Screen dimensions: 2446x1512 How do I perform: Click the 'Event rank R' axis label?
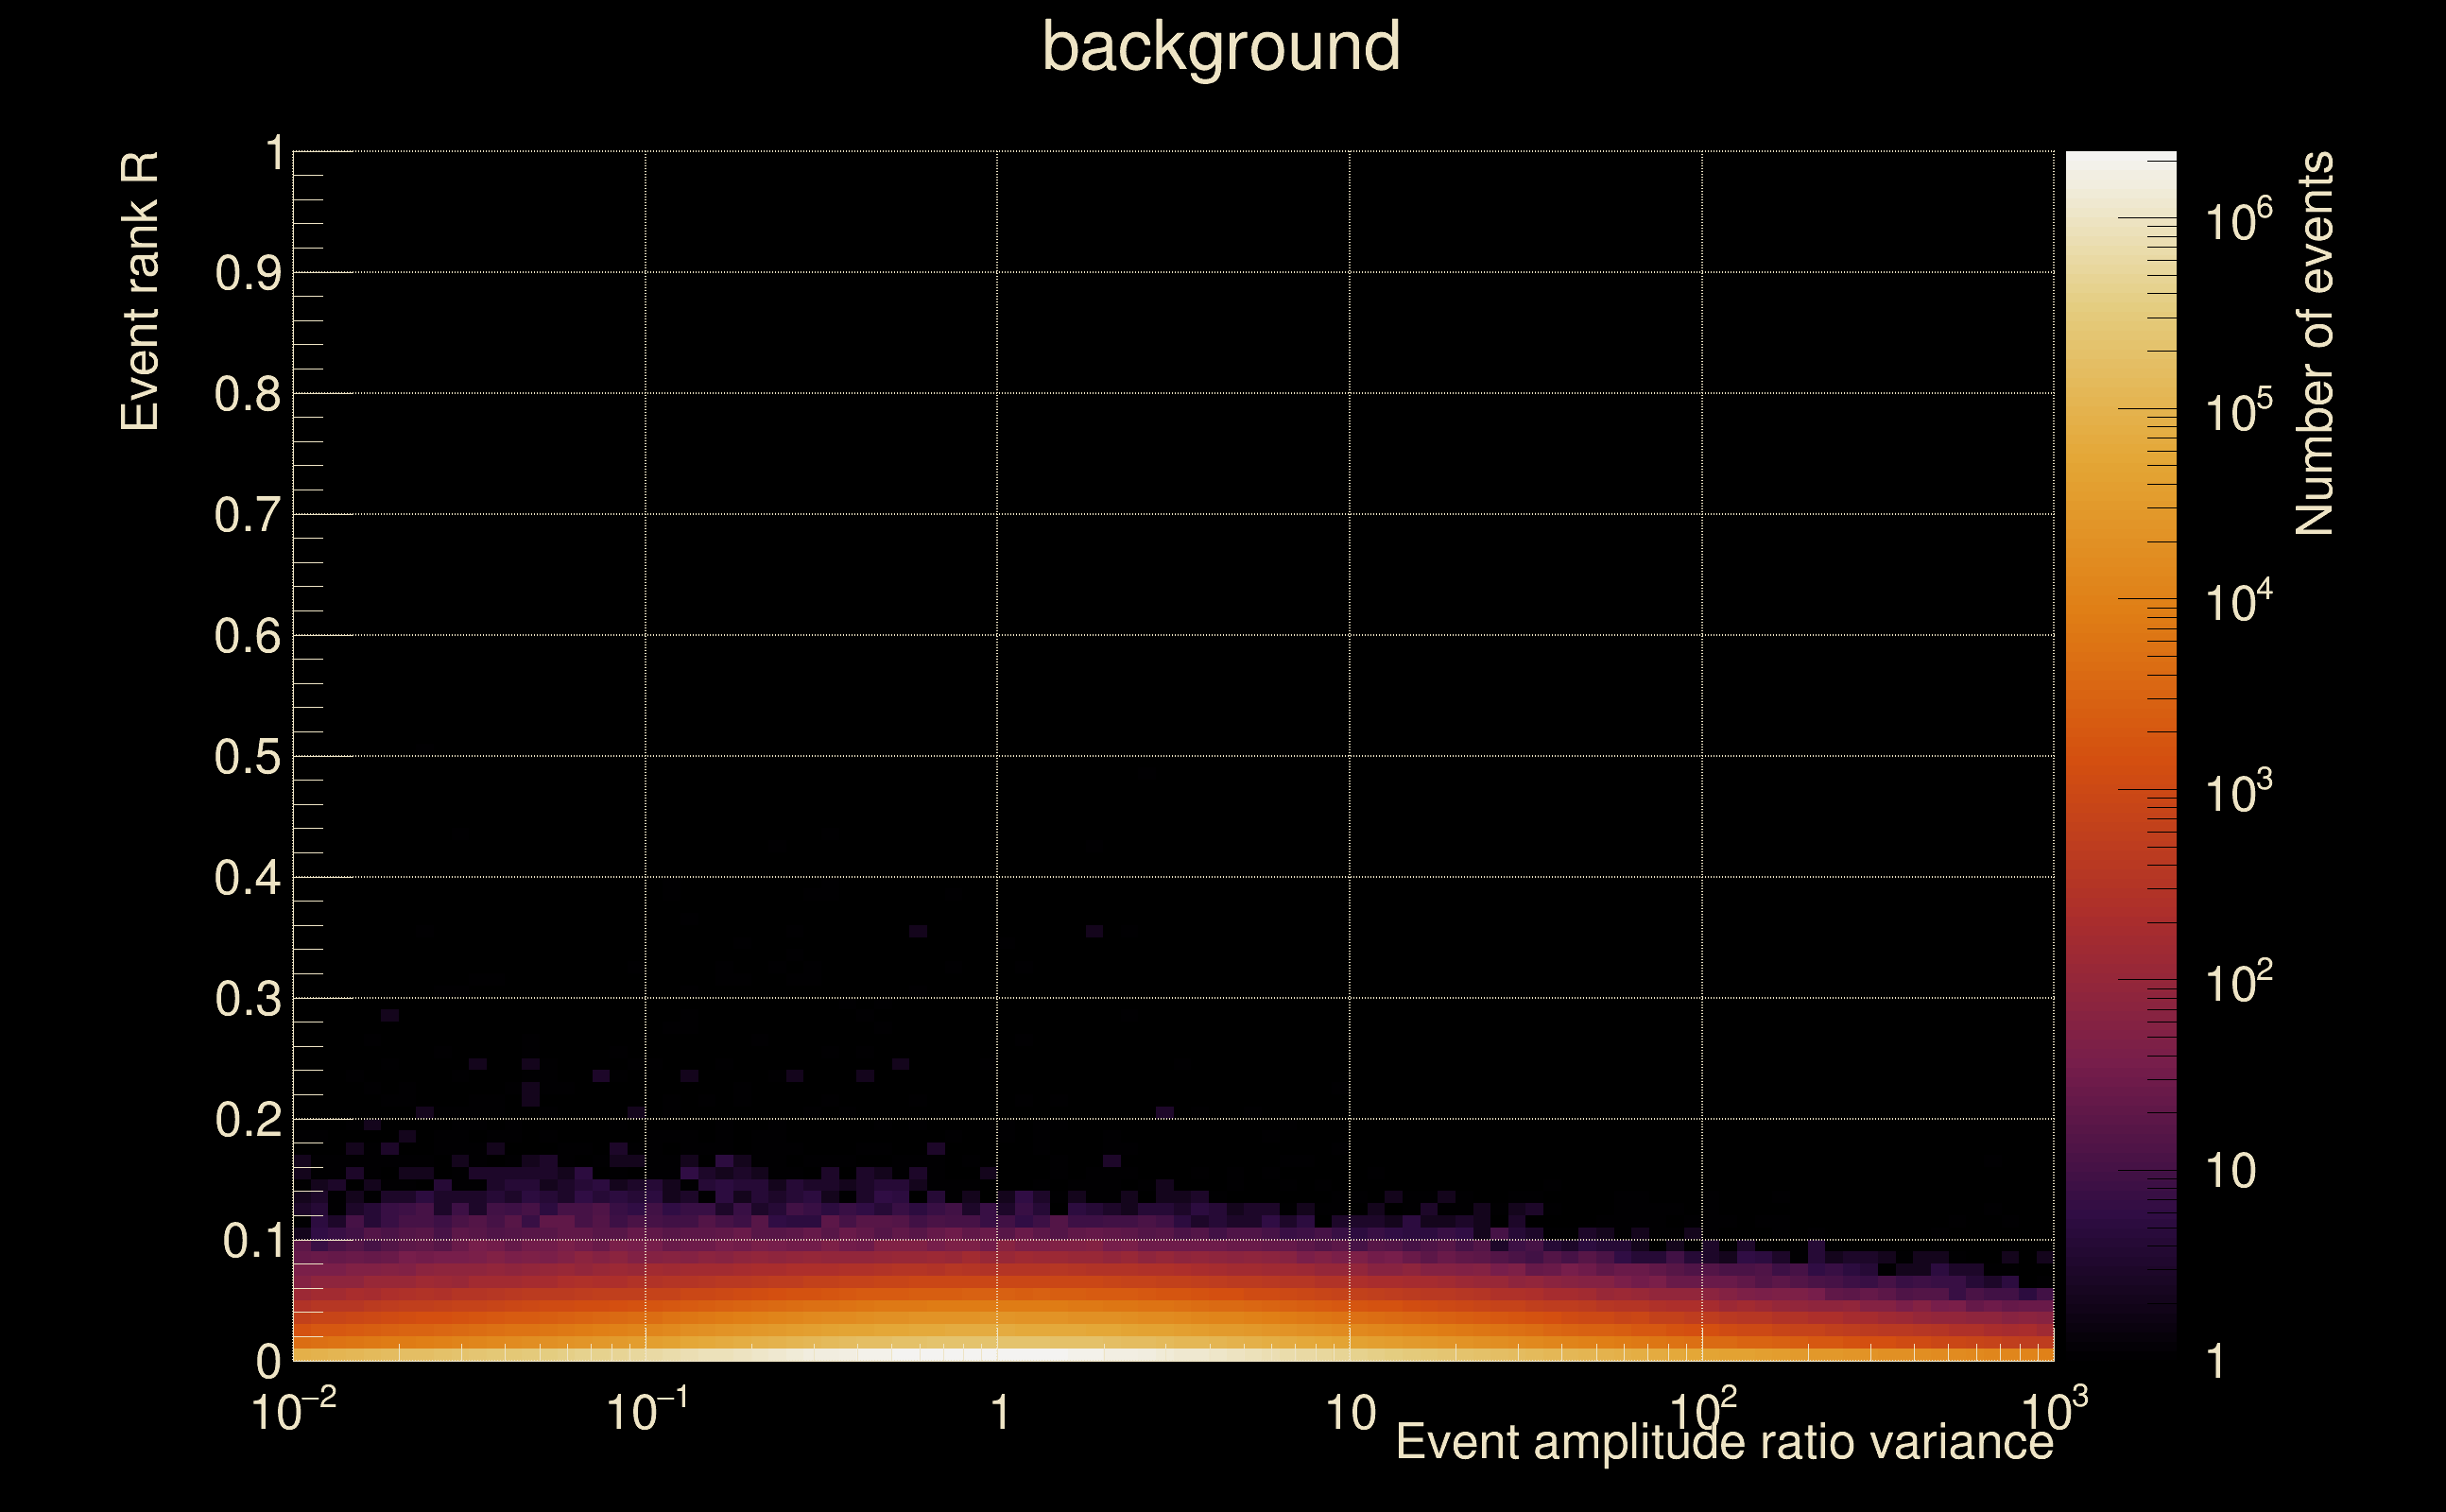[x=140, y=291]
